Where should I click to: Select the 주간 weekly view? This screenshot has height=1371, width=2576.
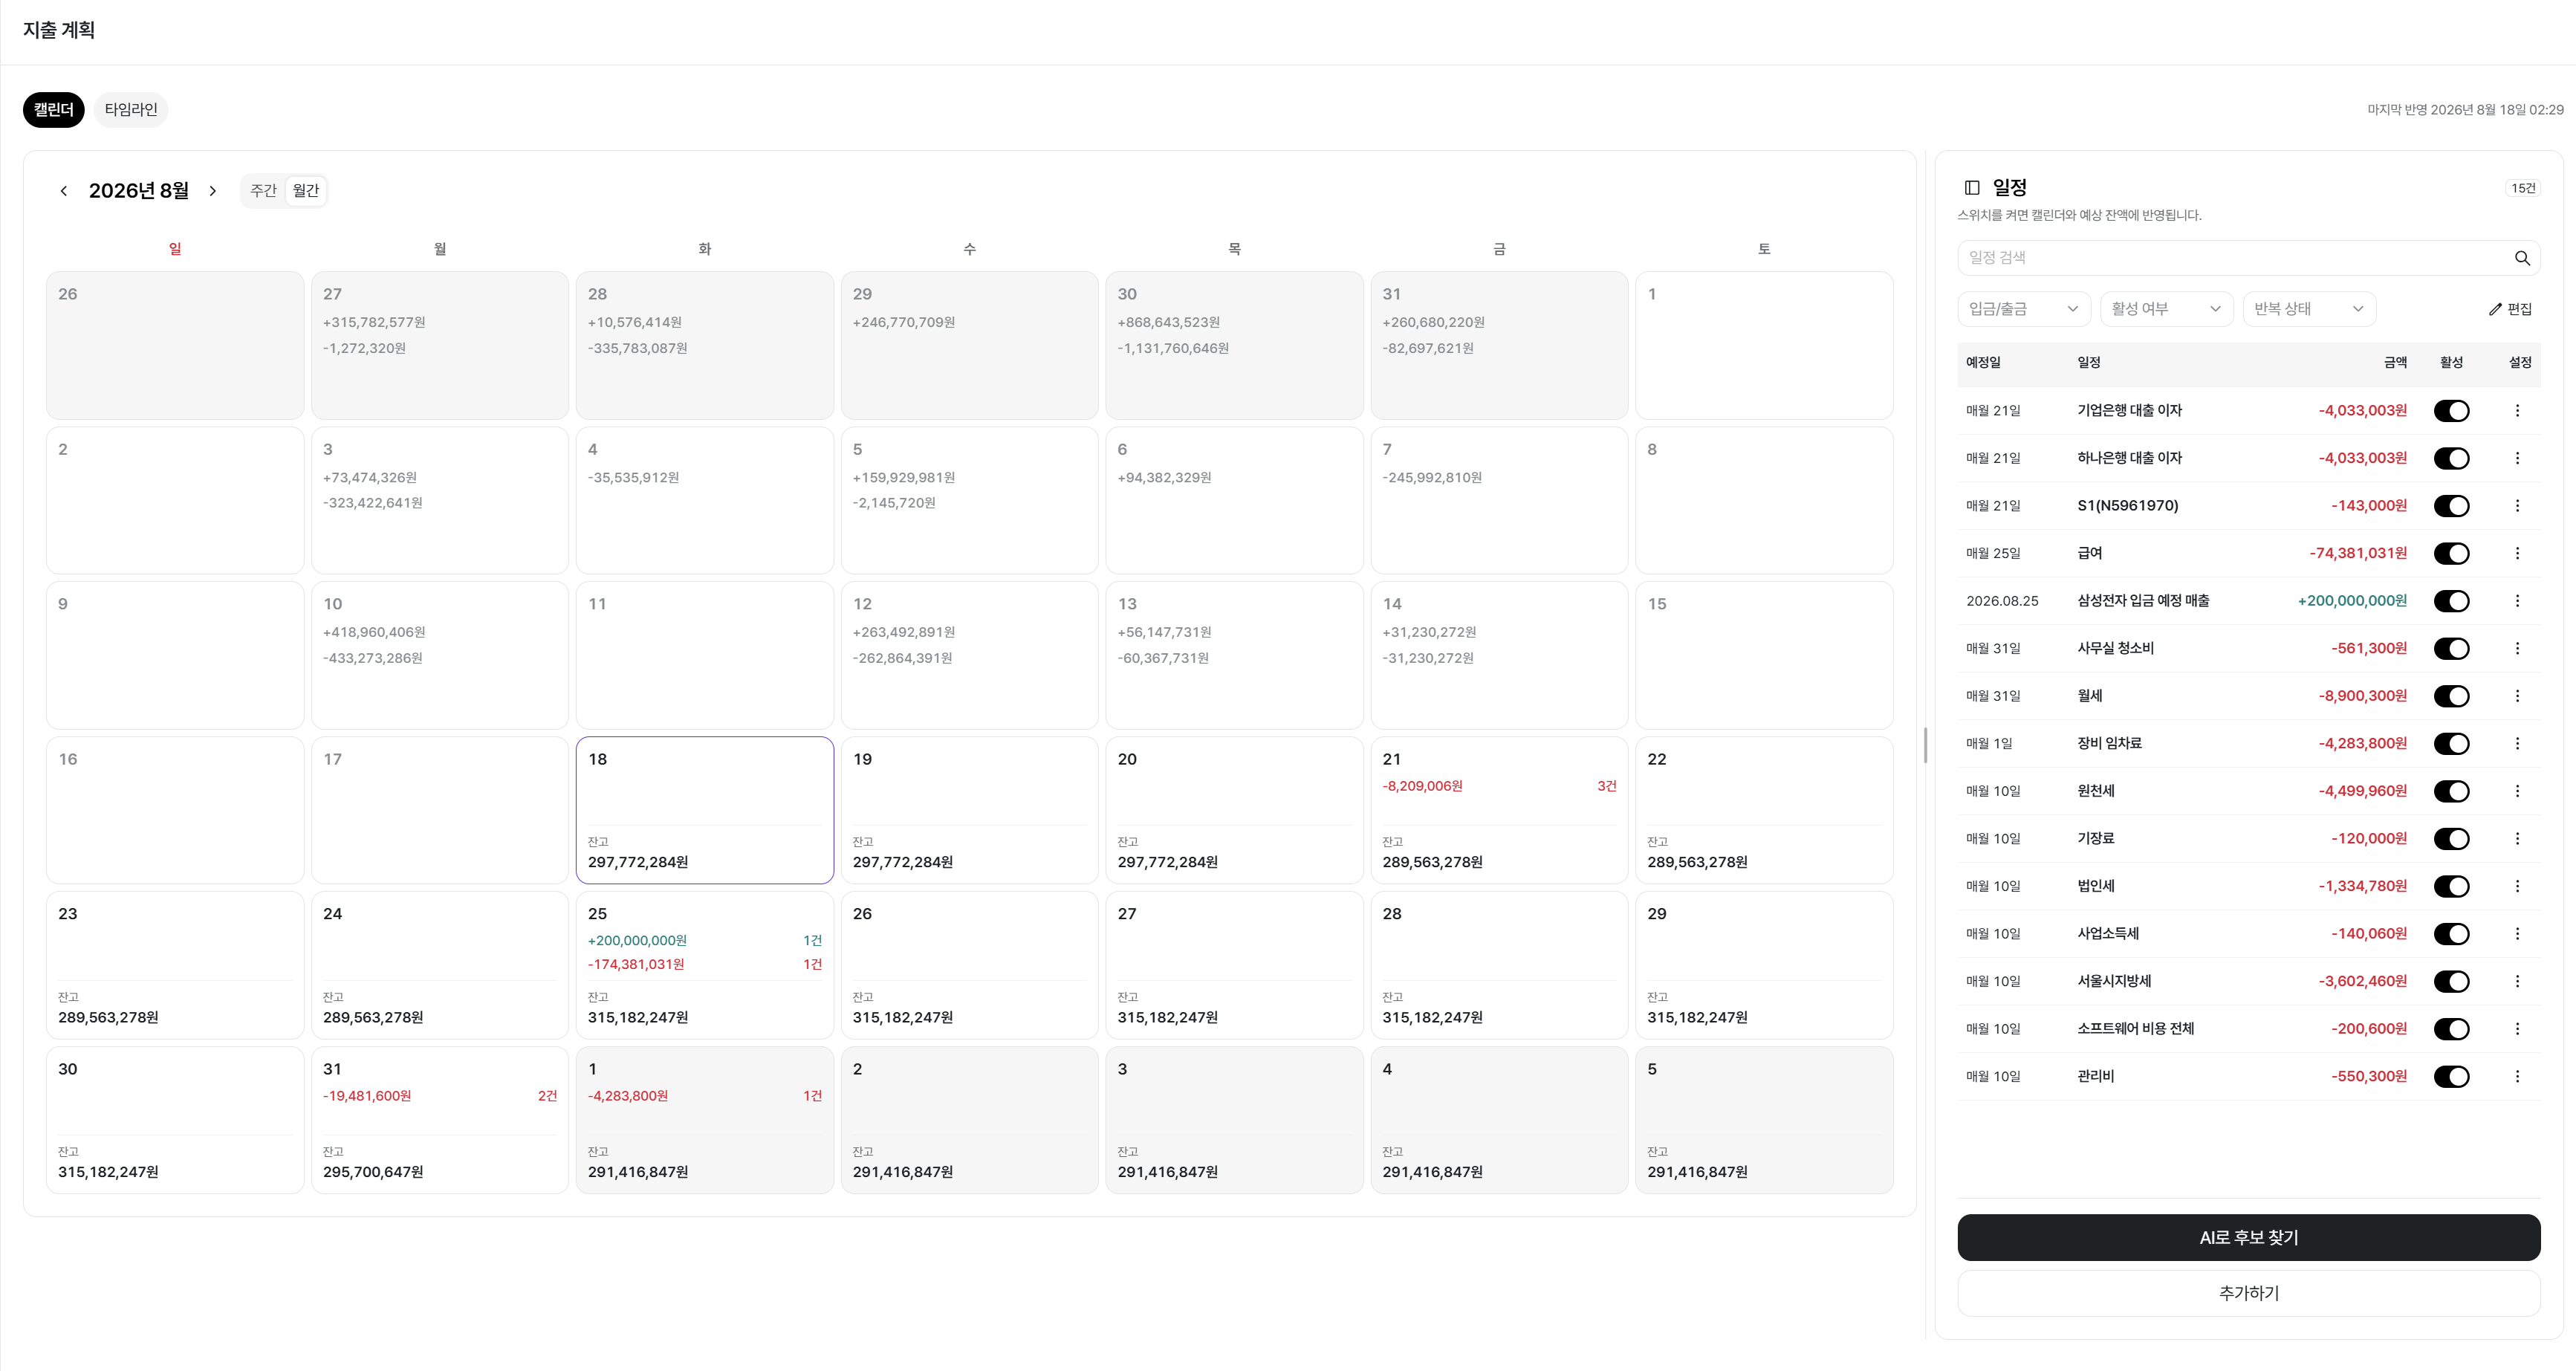(x=264, y=191)
